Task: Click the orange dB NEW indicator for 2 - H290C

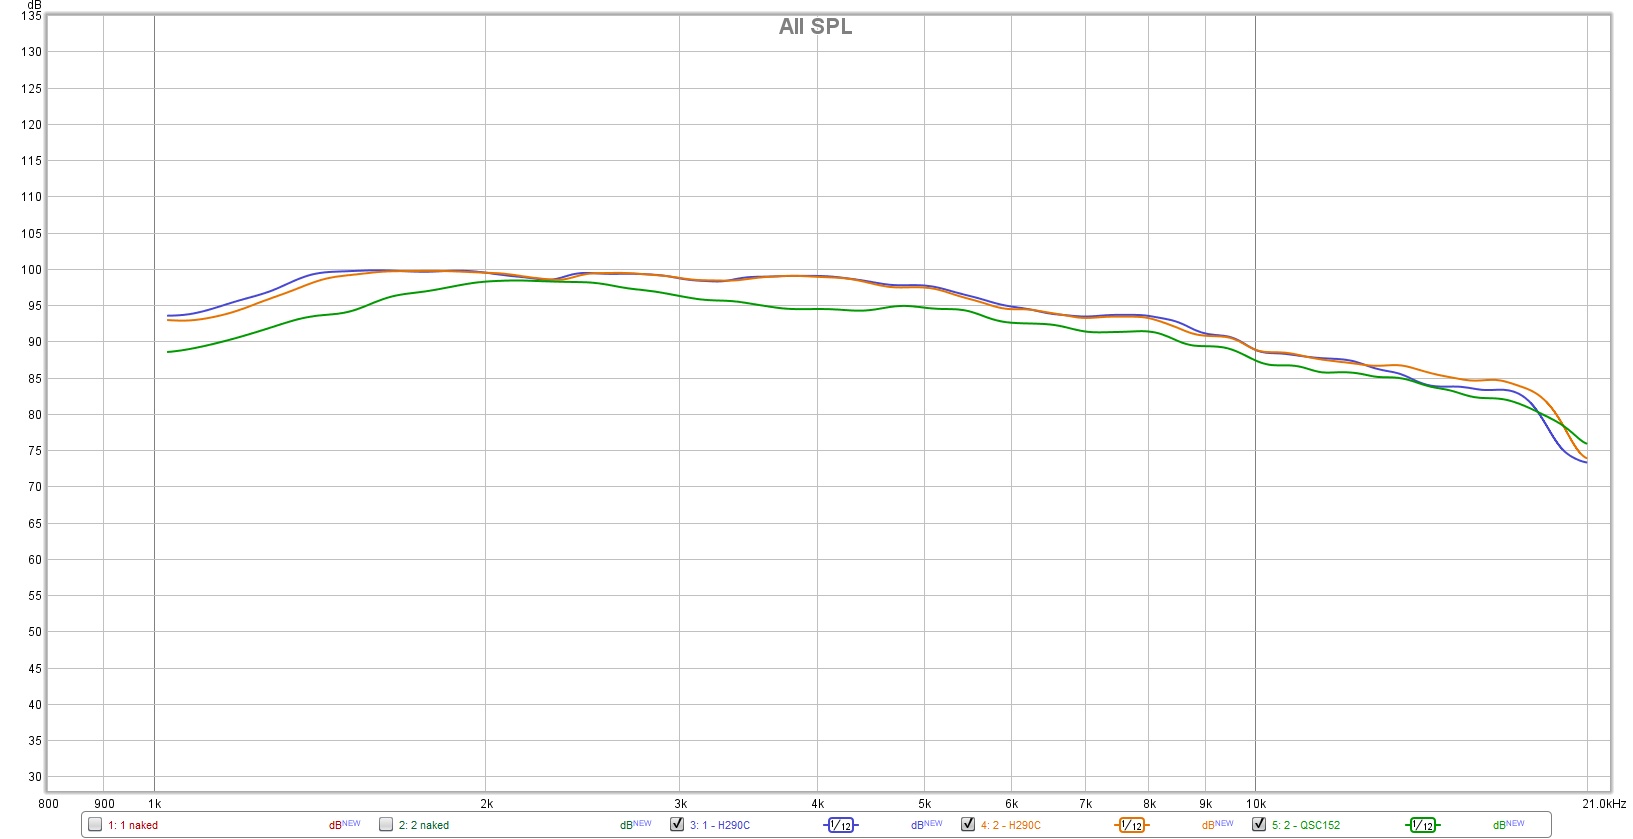Action: [x=1217, y=825]
